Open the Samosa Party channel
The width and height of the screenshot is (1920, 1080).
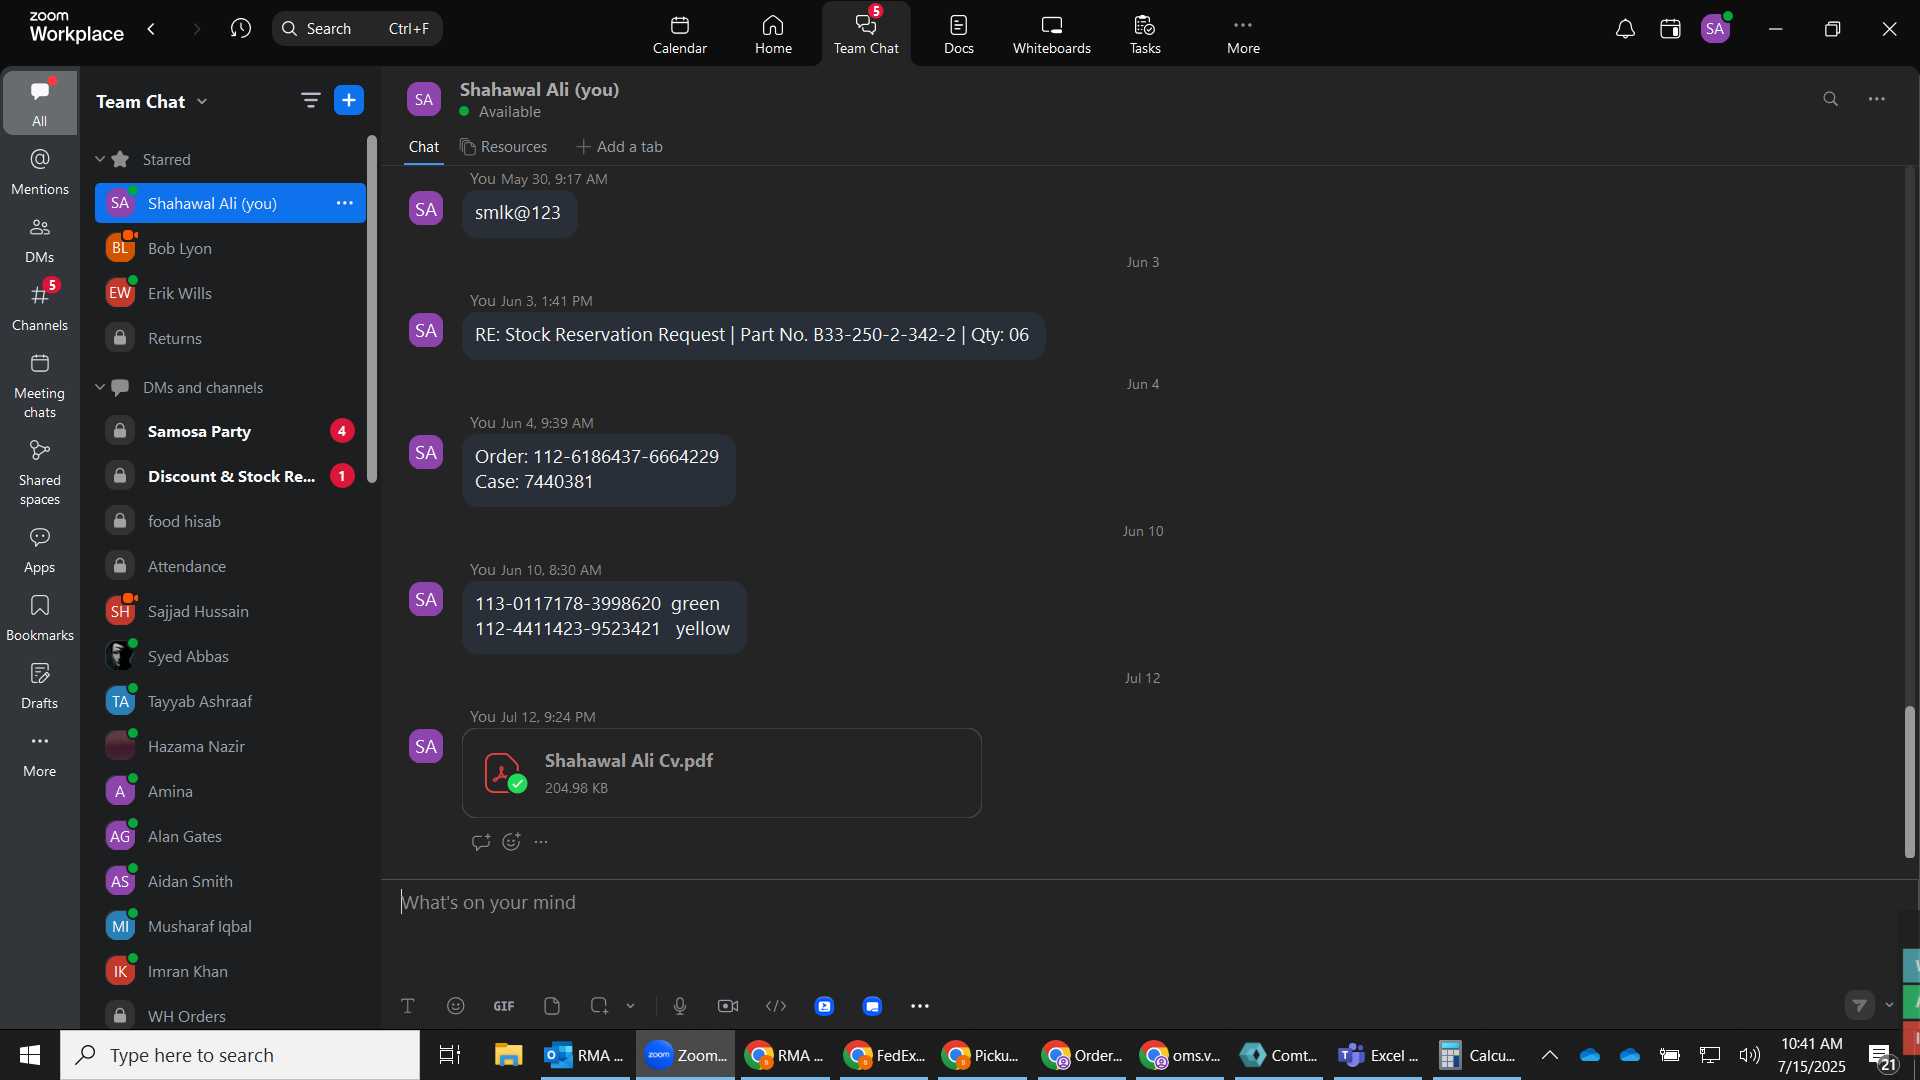[230, 431]
